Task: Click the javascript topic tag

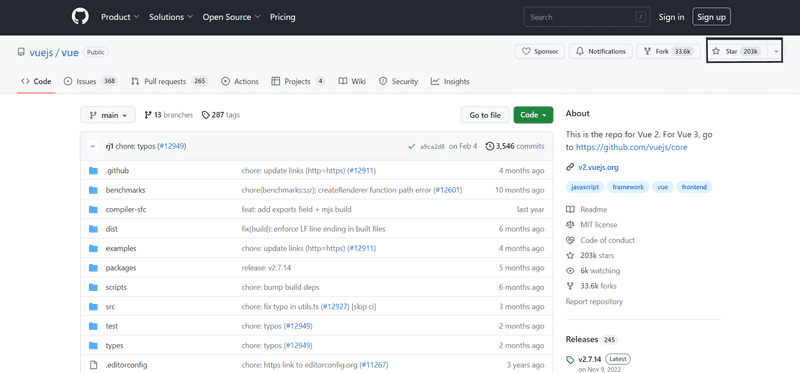Action: pos(585,187)
